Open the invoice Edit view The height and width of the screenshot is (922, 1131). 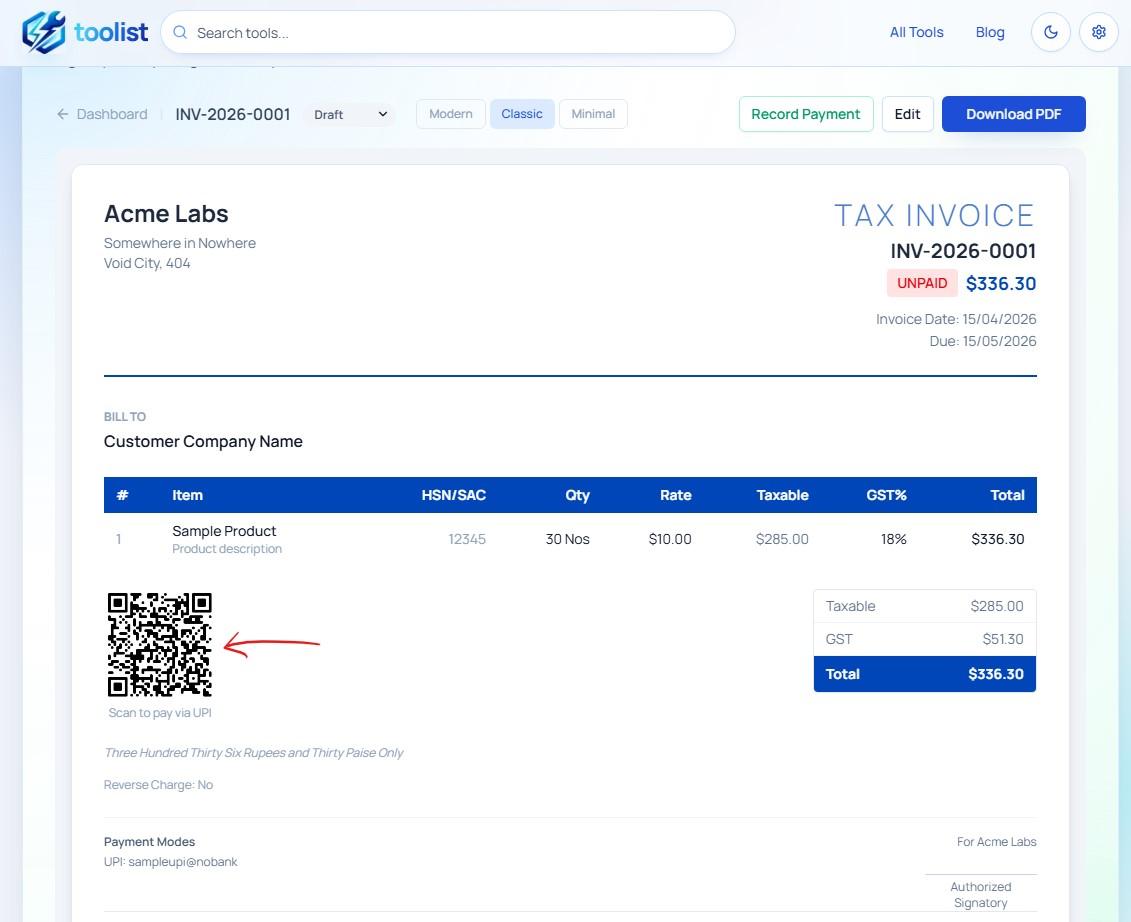pos(907,113)
